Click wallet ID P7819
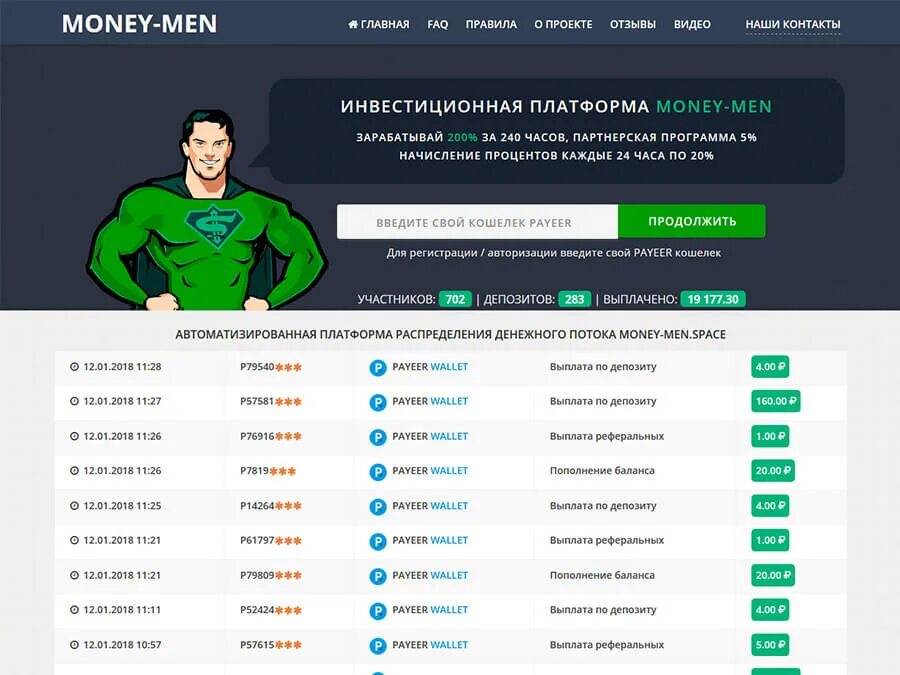 point(268,471)
